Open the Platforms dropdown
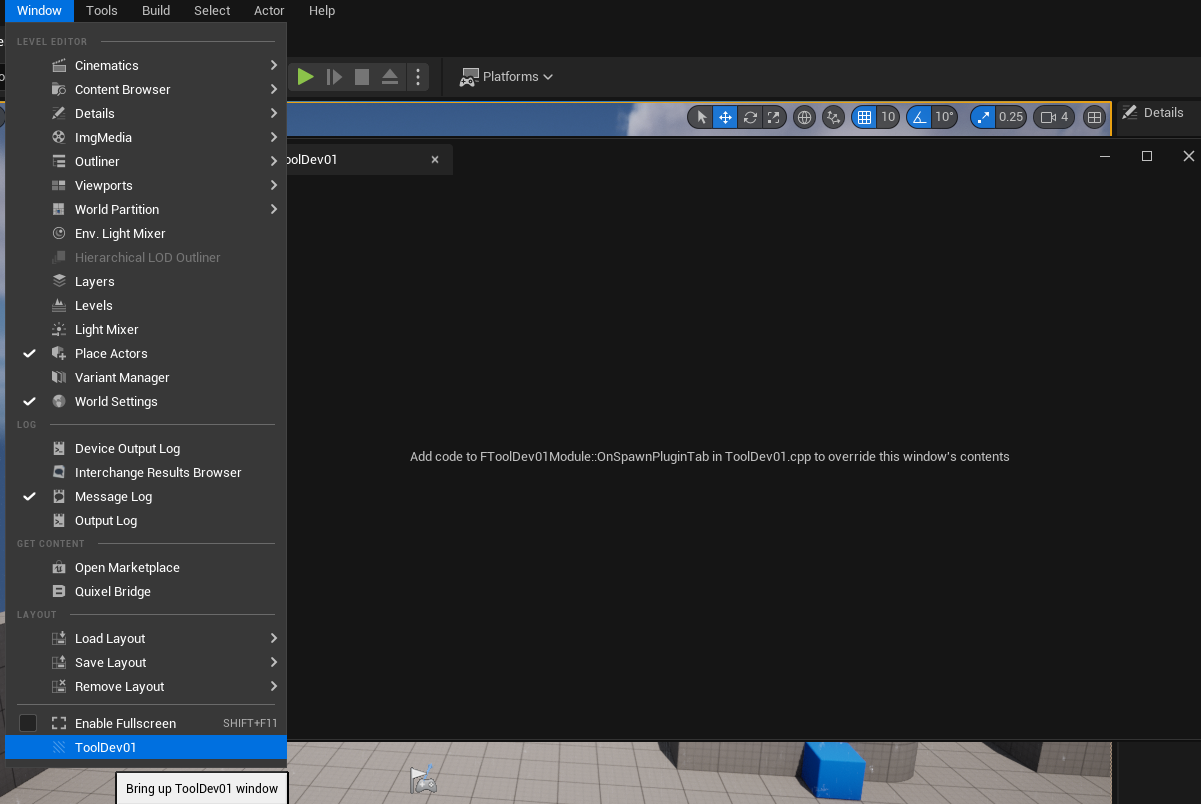1201x804 pixels. [x=506, y=76]
